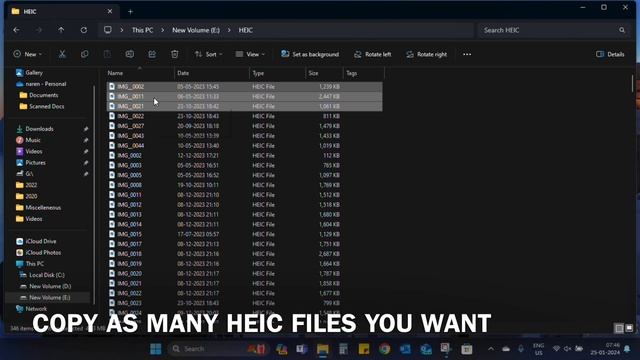Show hidden system tray icons
Image resolution: width=640 pixels, height=360 pixels.
[x=491, y=349]
